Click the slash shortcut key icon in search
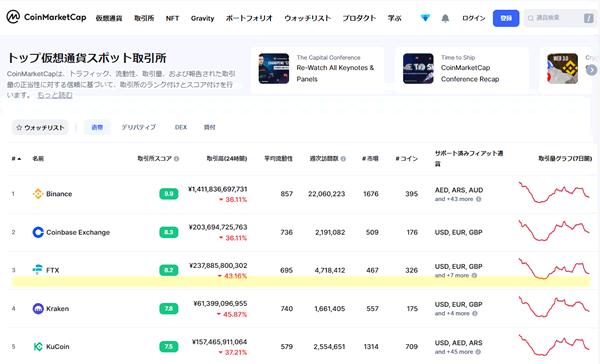 pos(589,18)
